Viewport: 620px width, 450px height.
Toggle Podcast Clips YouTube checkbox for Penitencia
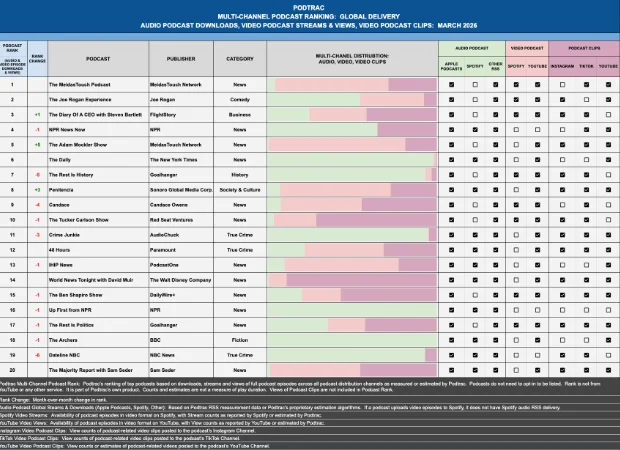pyautogui.click(x=609, y=190)
